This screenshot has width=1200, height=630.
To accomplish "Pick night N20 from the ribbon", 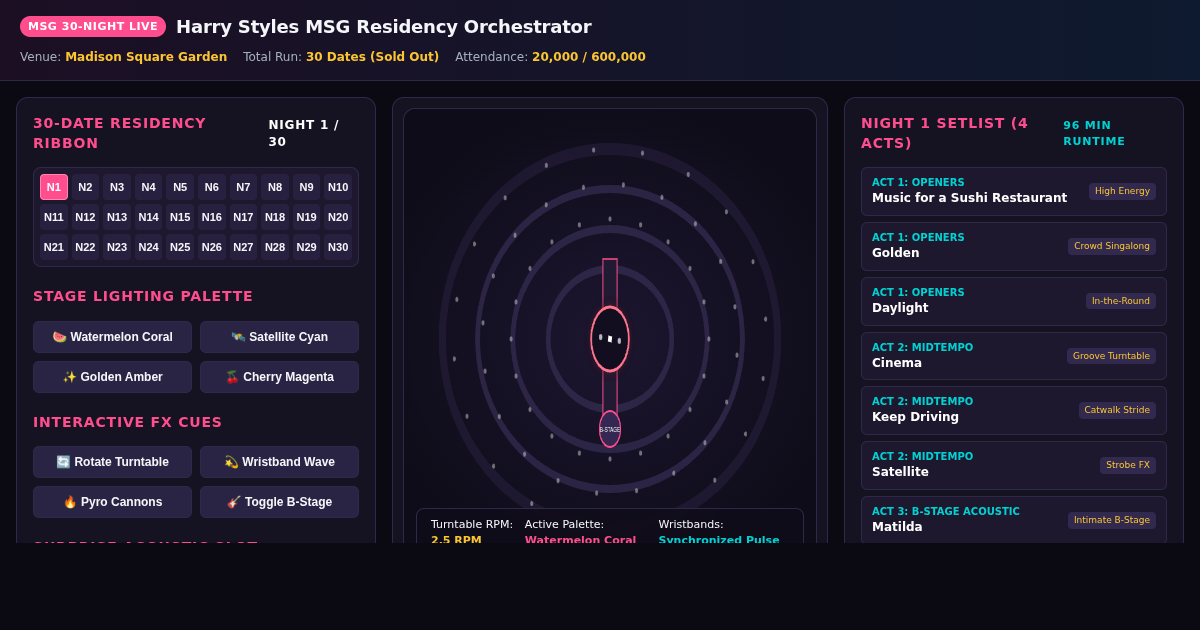I will tap(338, 217).
